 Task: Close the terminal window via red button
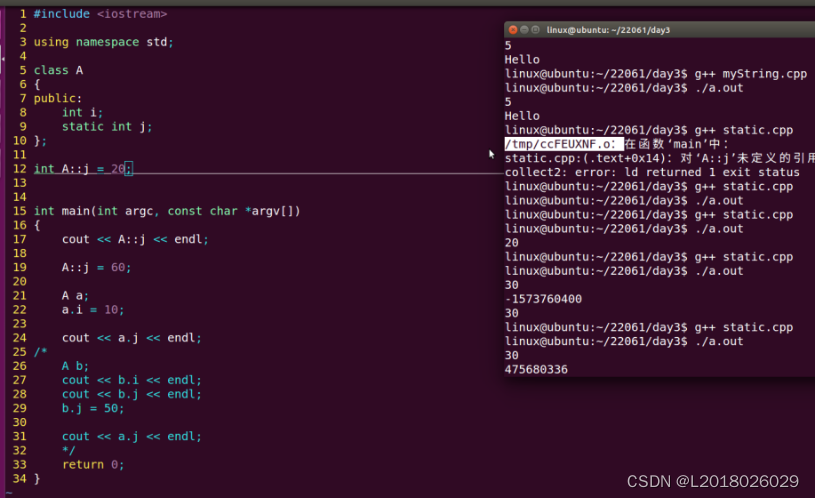[513, 30]
